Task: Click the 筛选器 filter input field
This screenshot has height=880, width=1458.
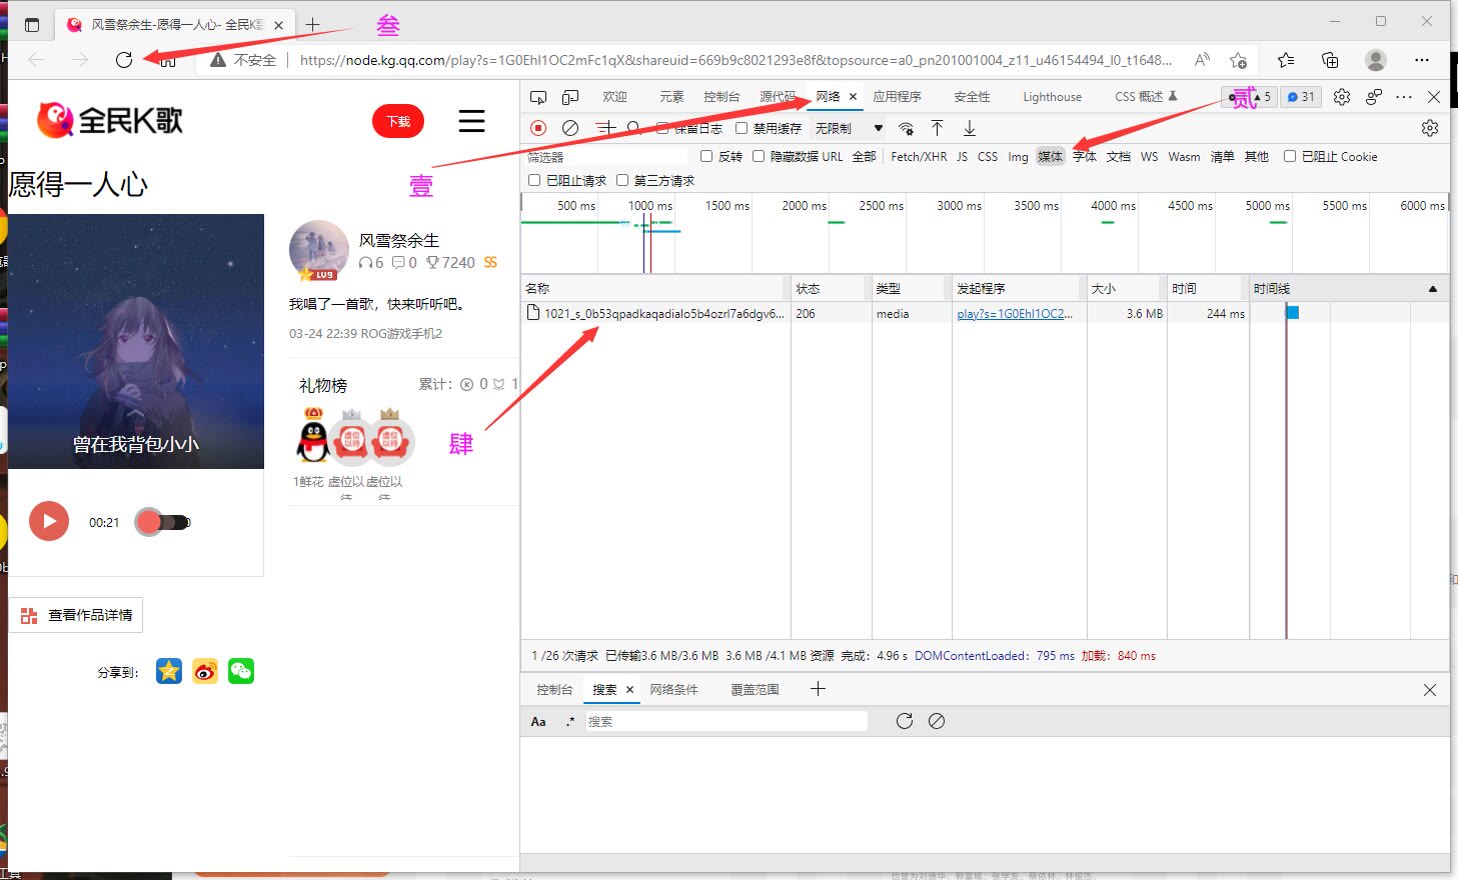Action: tap(605, 157)
